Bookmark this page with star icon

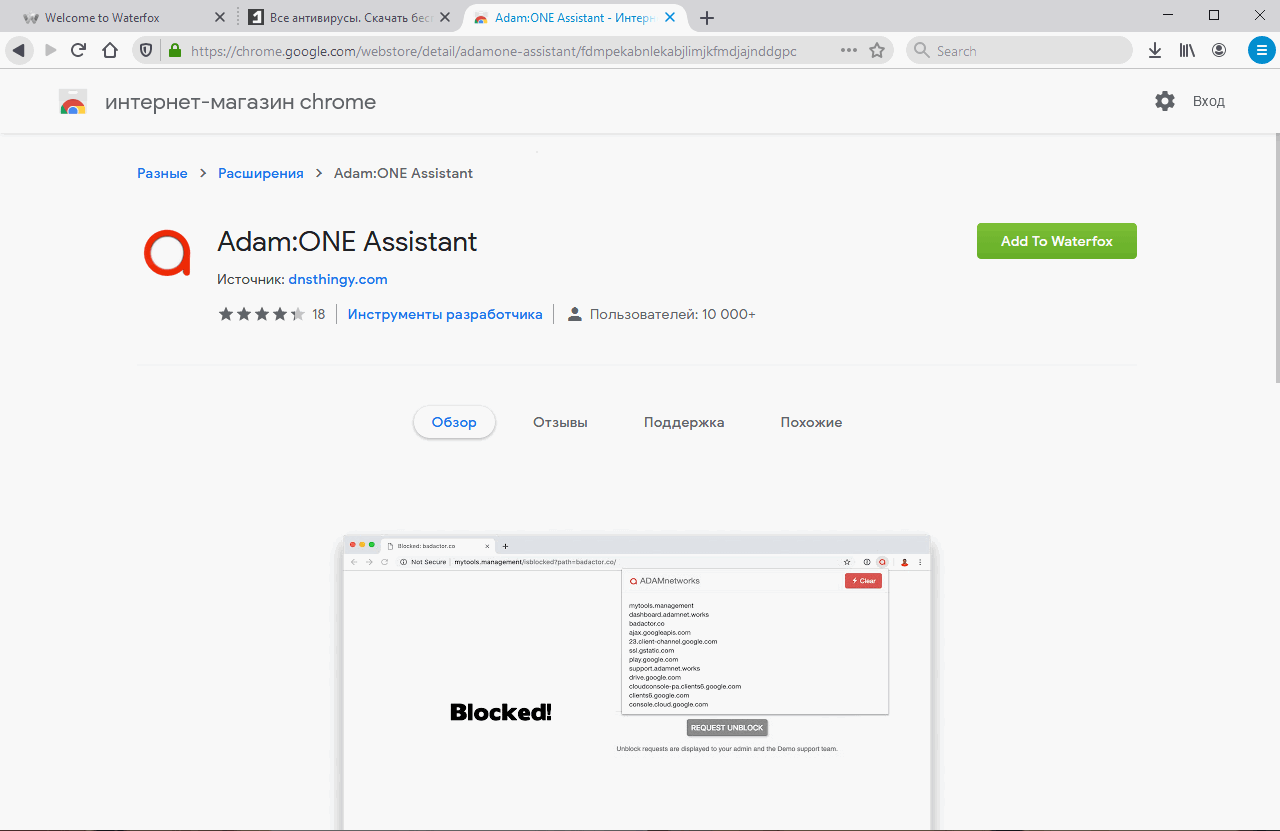(877, 51)
